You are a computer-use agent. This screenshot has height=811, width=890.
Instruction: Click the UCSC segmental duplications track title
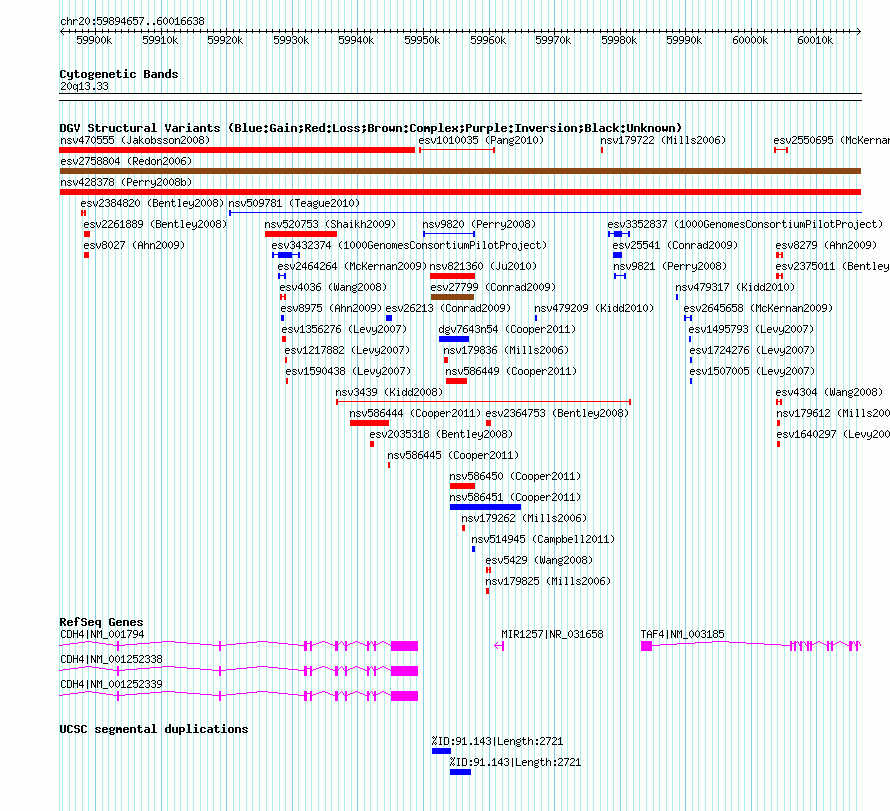point(154,729)
